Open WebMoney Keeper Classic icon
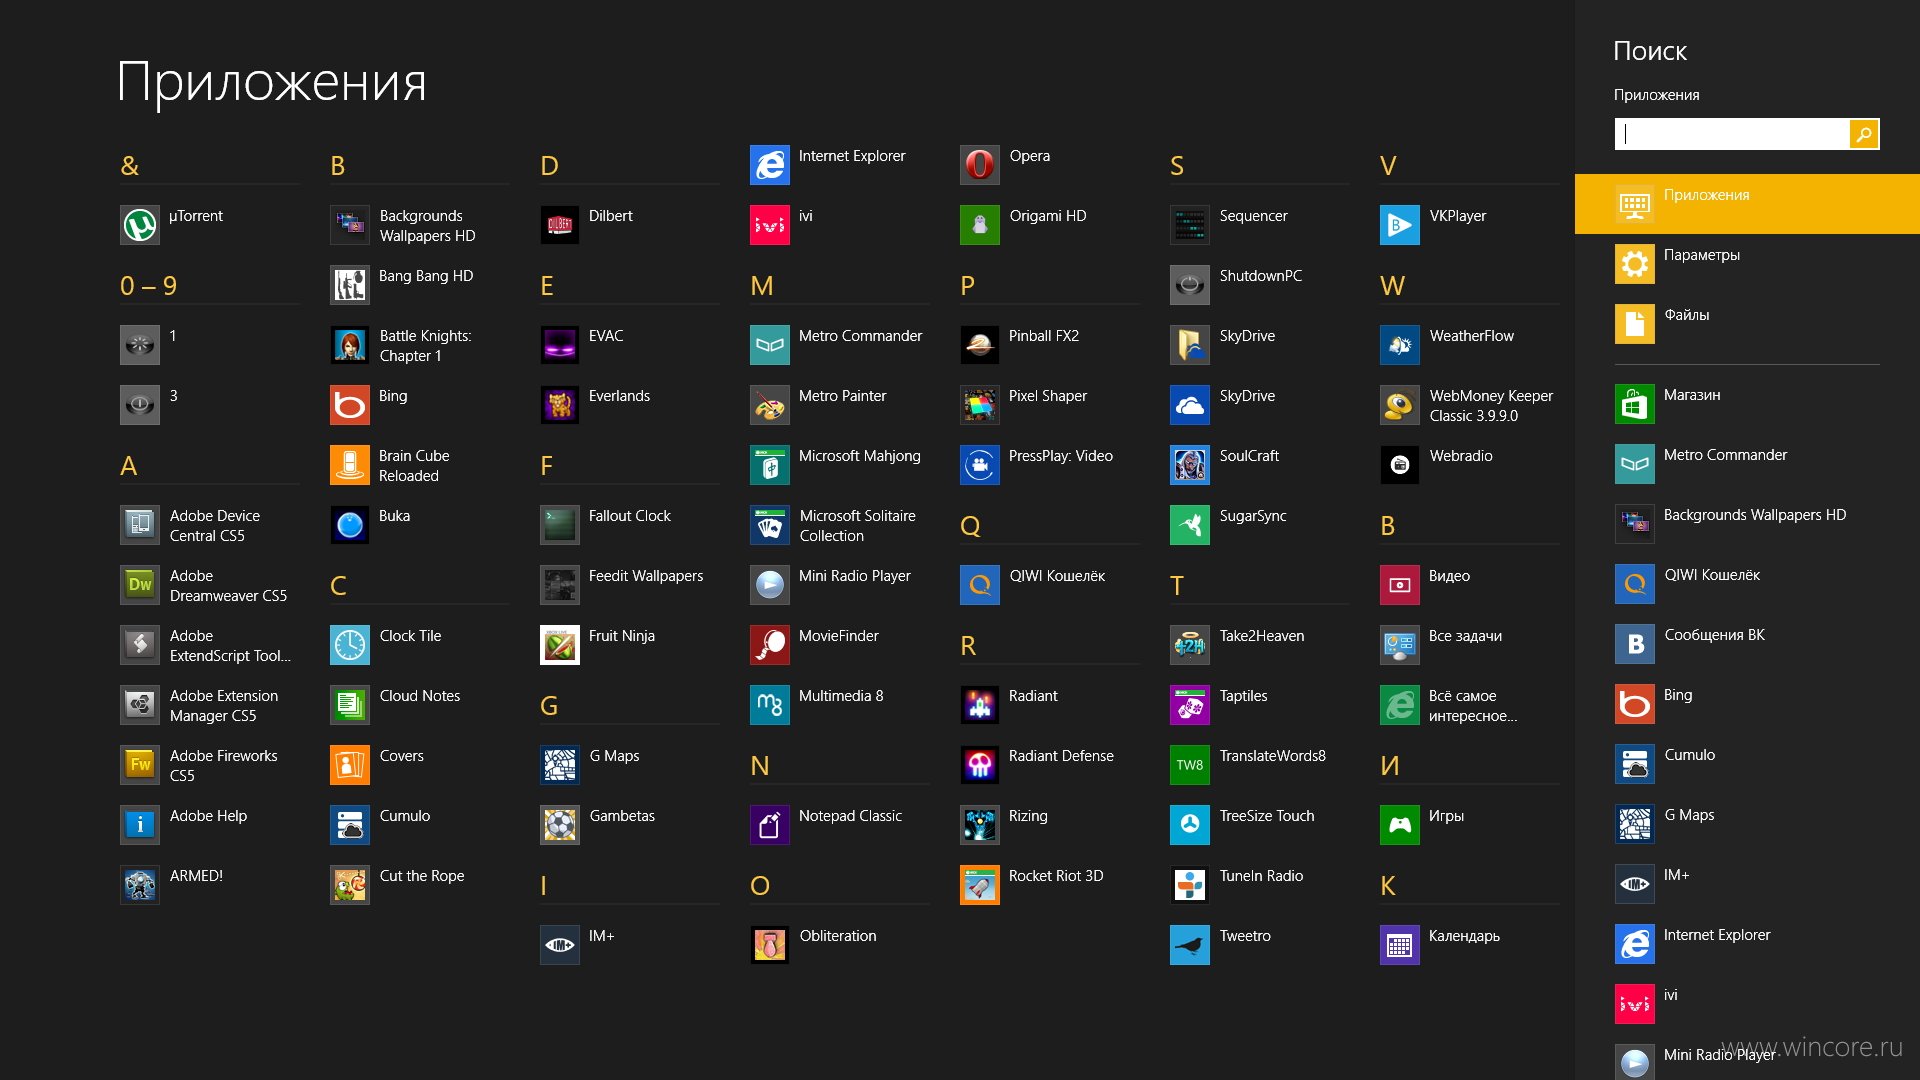Viewport: 1920px width, 1080px height. [x=1400, y=405]
